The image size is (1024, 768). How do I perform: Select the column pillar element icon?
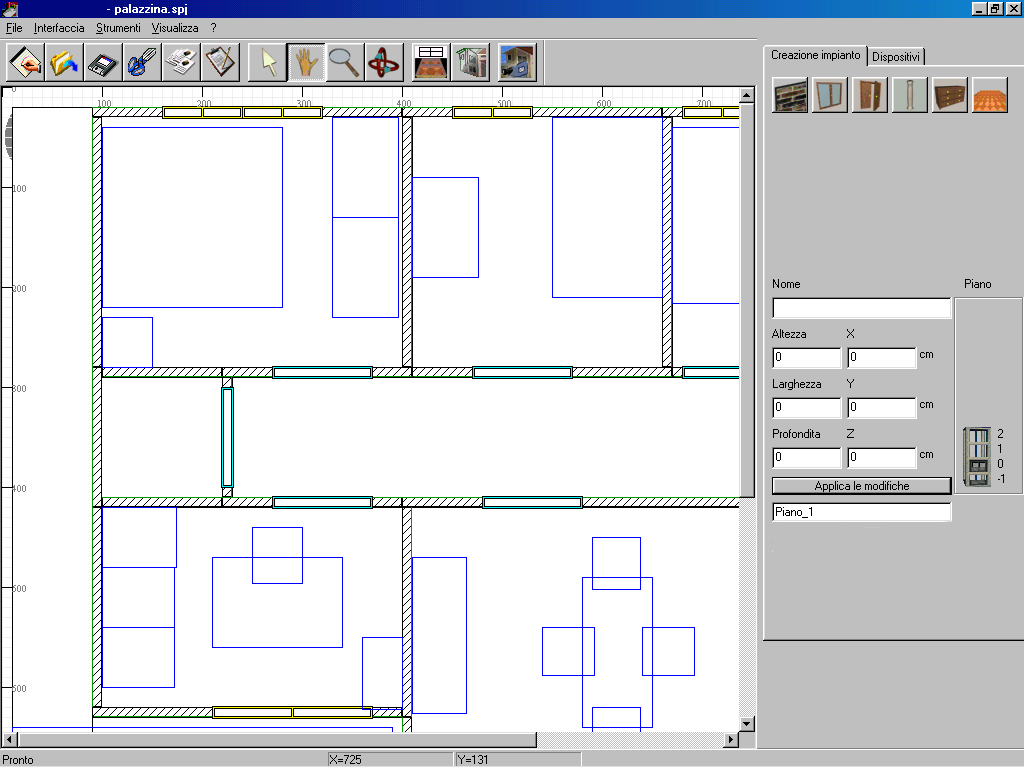click(910, 95)
